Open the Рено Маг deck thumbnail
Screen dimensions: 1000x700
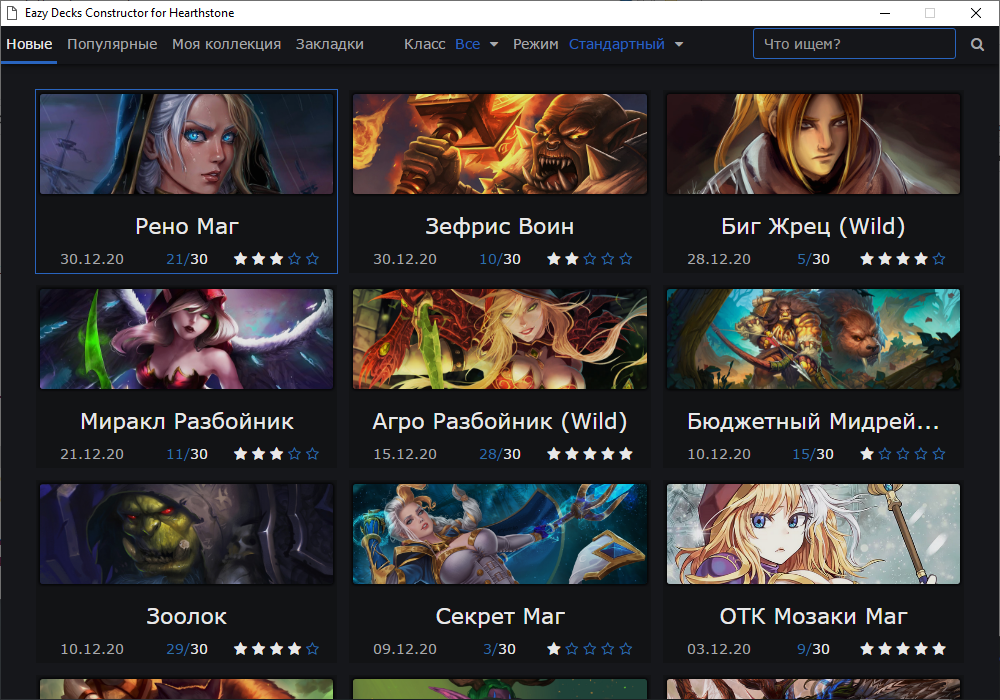click(186, 144)
